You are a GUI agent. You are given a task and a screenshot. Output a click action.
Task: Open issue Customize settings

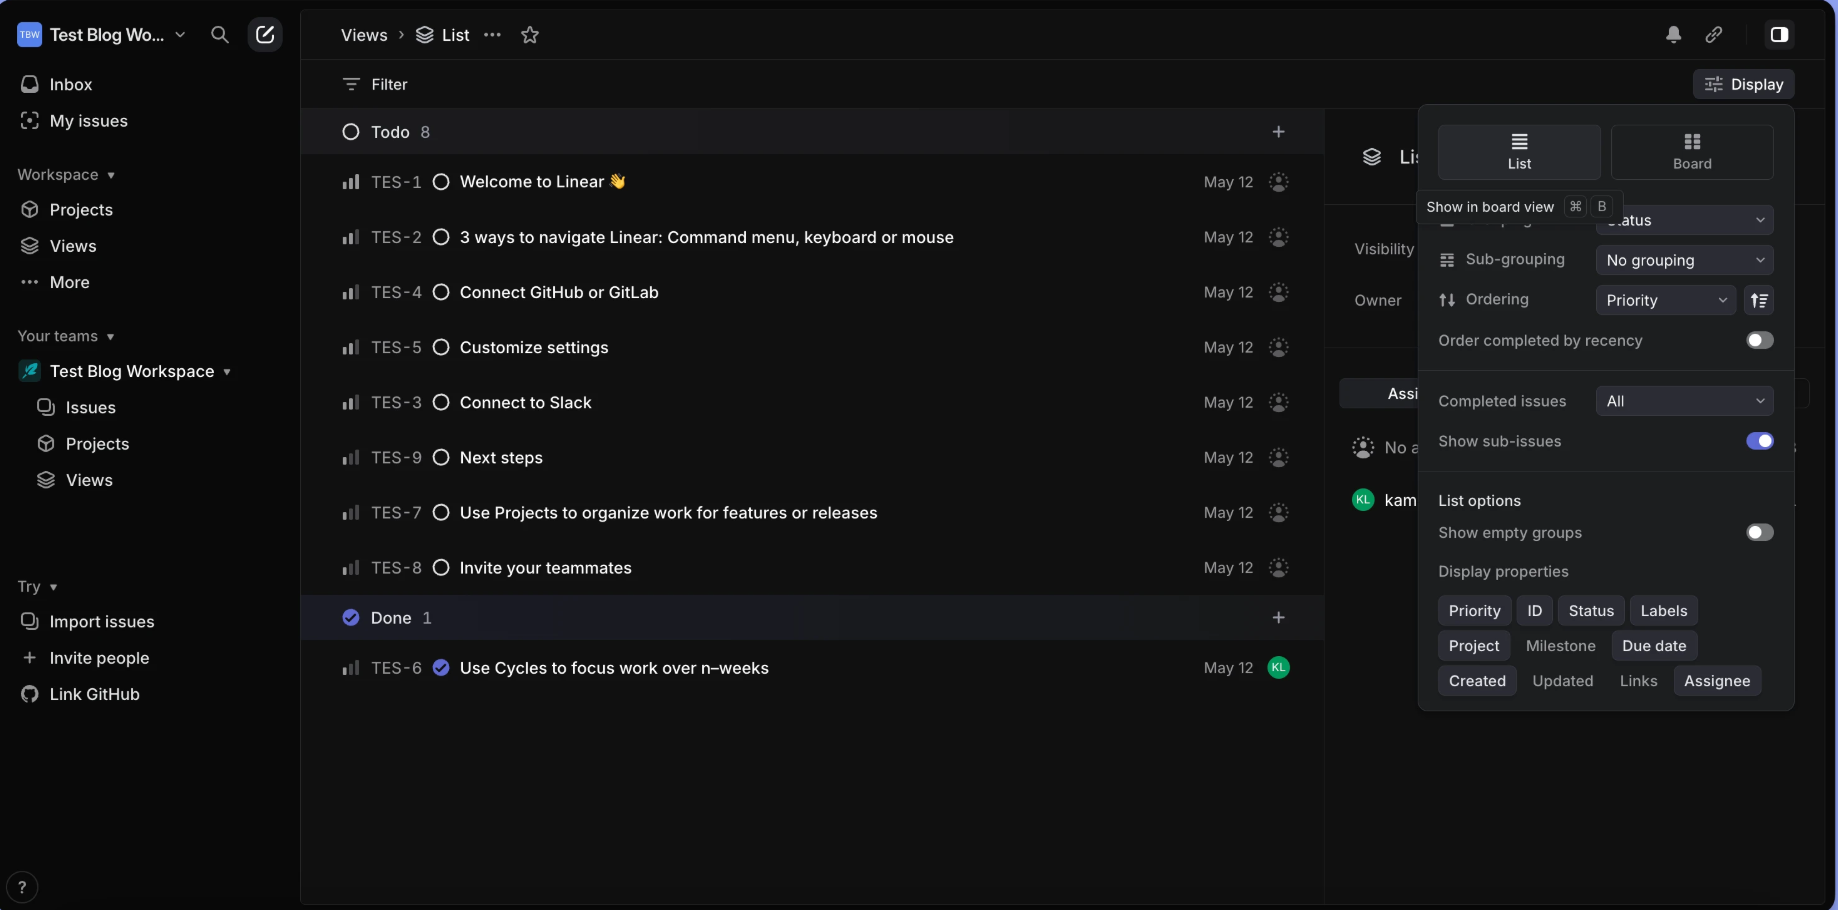coord(534,347)
